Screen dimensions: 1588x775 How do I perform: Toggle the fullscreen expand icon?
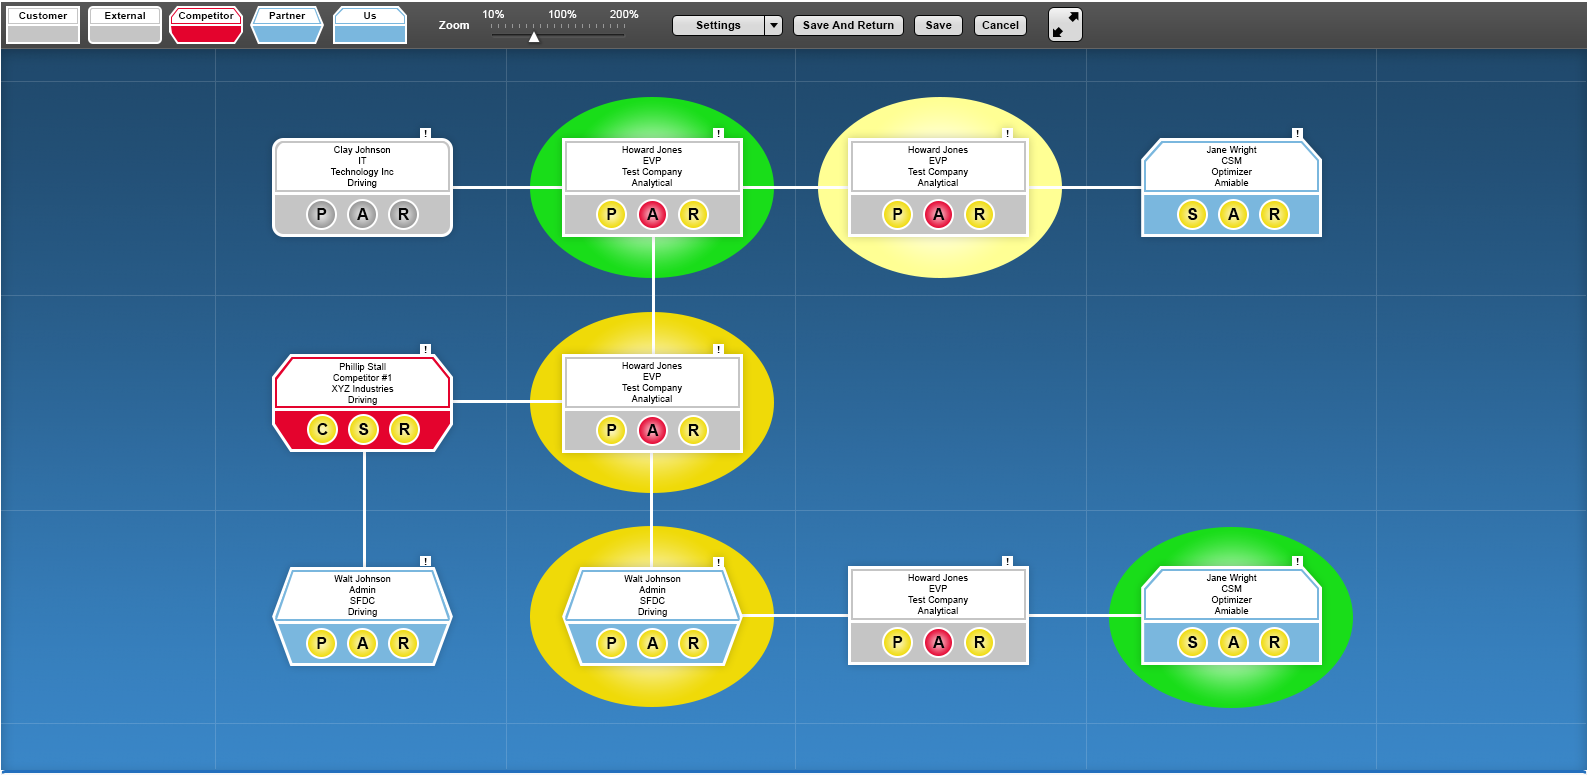tap(1065, 25)
